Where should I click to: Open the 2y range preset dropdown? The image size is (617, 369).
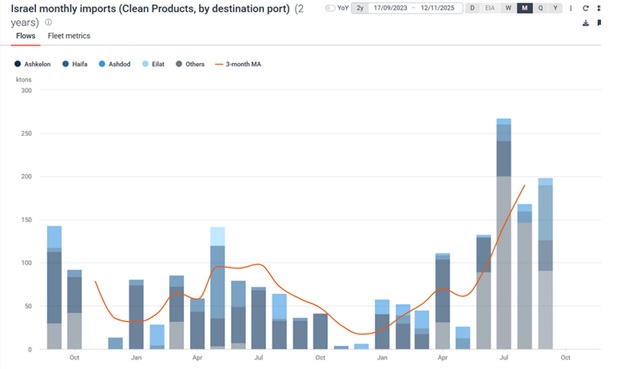click(x=360, y=8)
